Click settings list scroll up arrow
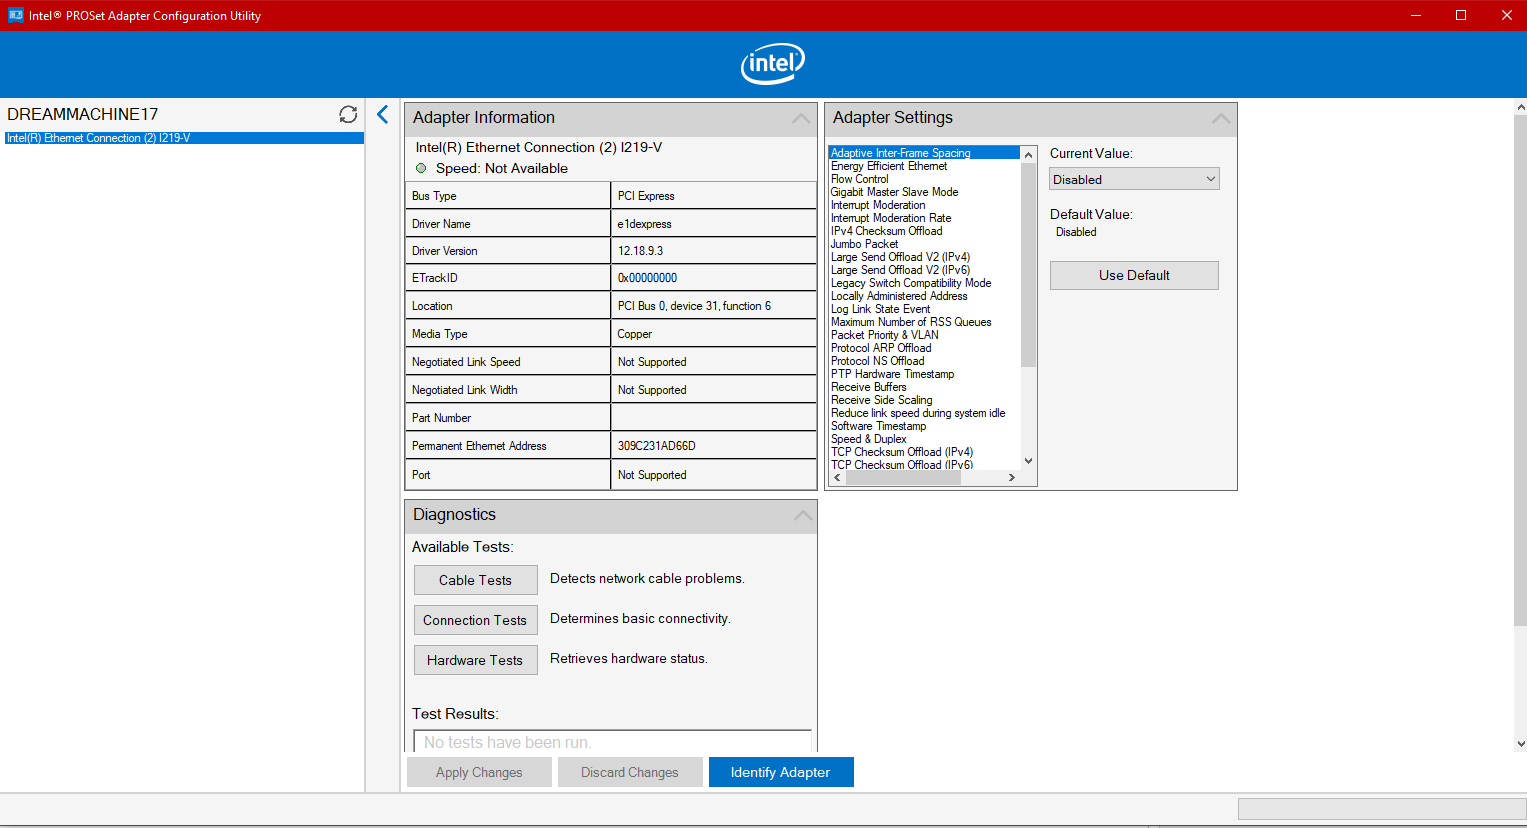Viewport: 1527px width, 828px height. coord(1028,155)
